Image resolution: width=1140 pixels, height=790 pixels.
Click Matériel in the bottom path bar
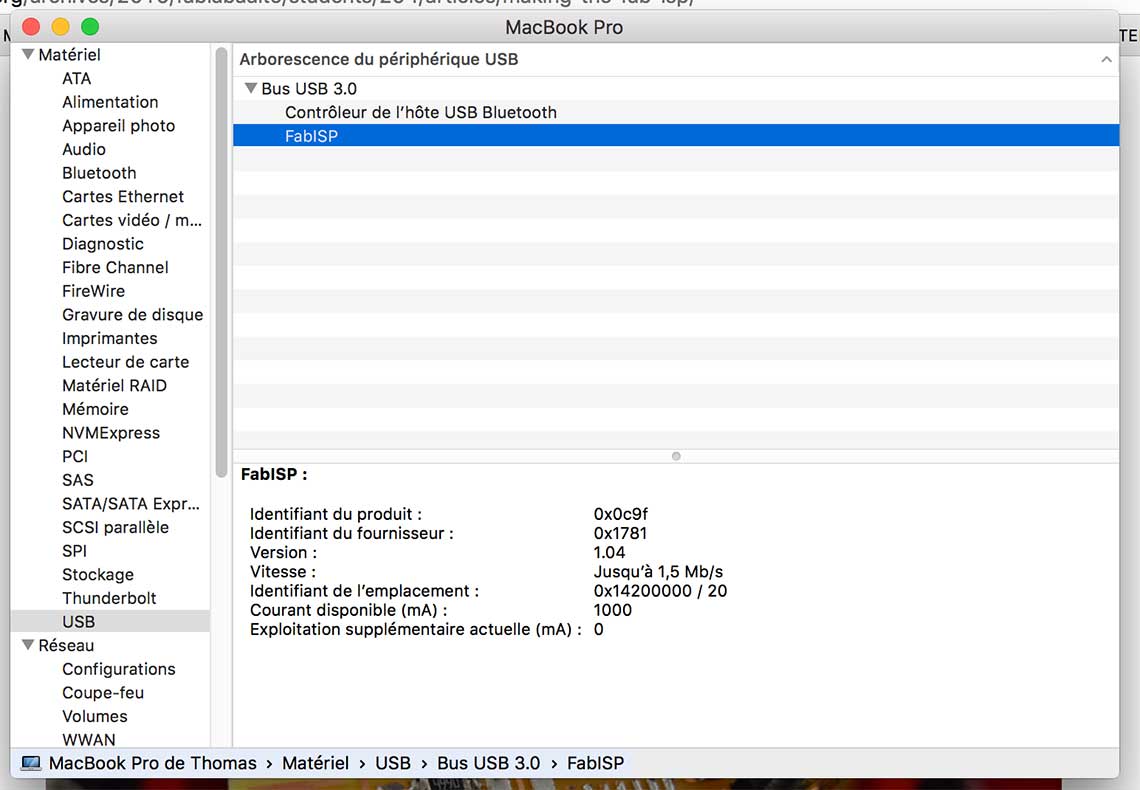pyautogui.click(x=316, y=763)
